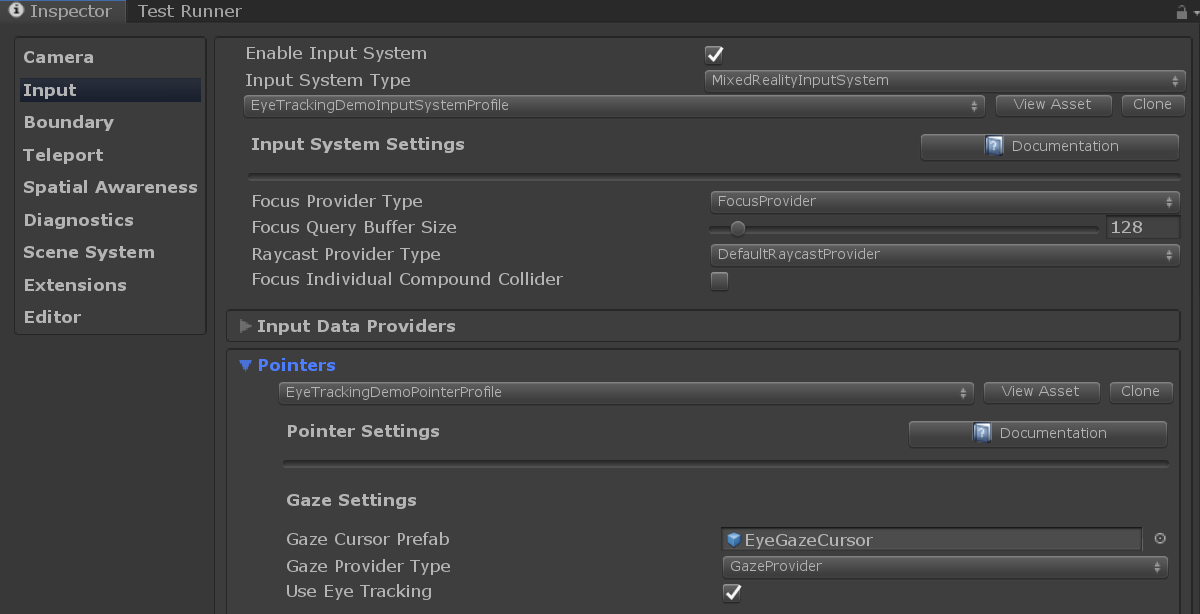Open the Gaze Provider Type dropdown
Screen dimensions: 1200x614
944,566
